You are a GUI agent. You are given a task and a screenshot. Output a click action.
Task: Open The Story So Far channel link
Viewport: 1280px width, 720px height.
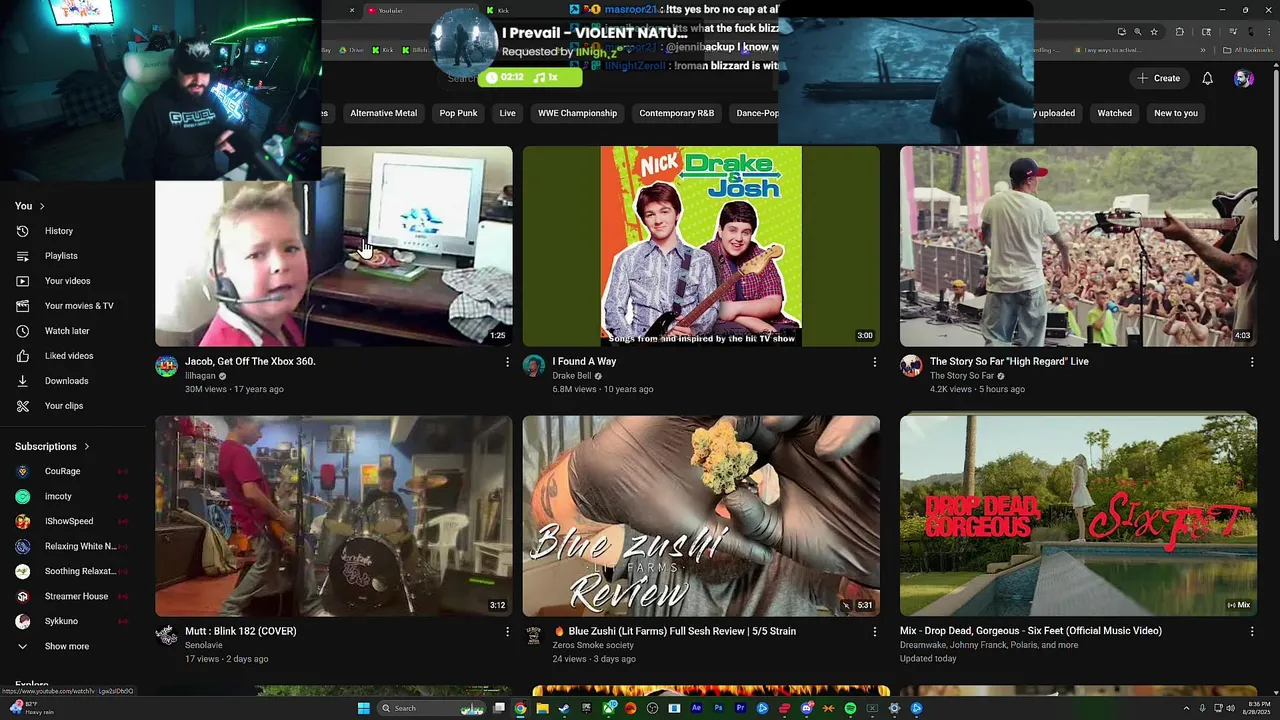coord(961,376)
